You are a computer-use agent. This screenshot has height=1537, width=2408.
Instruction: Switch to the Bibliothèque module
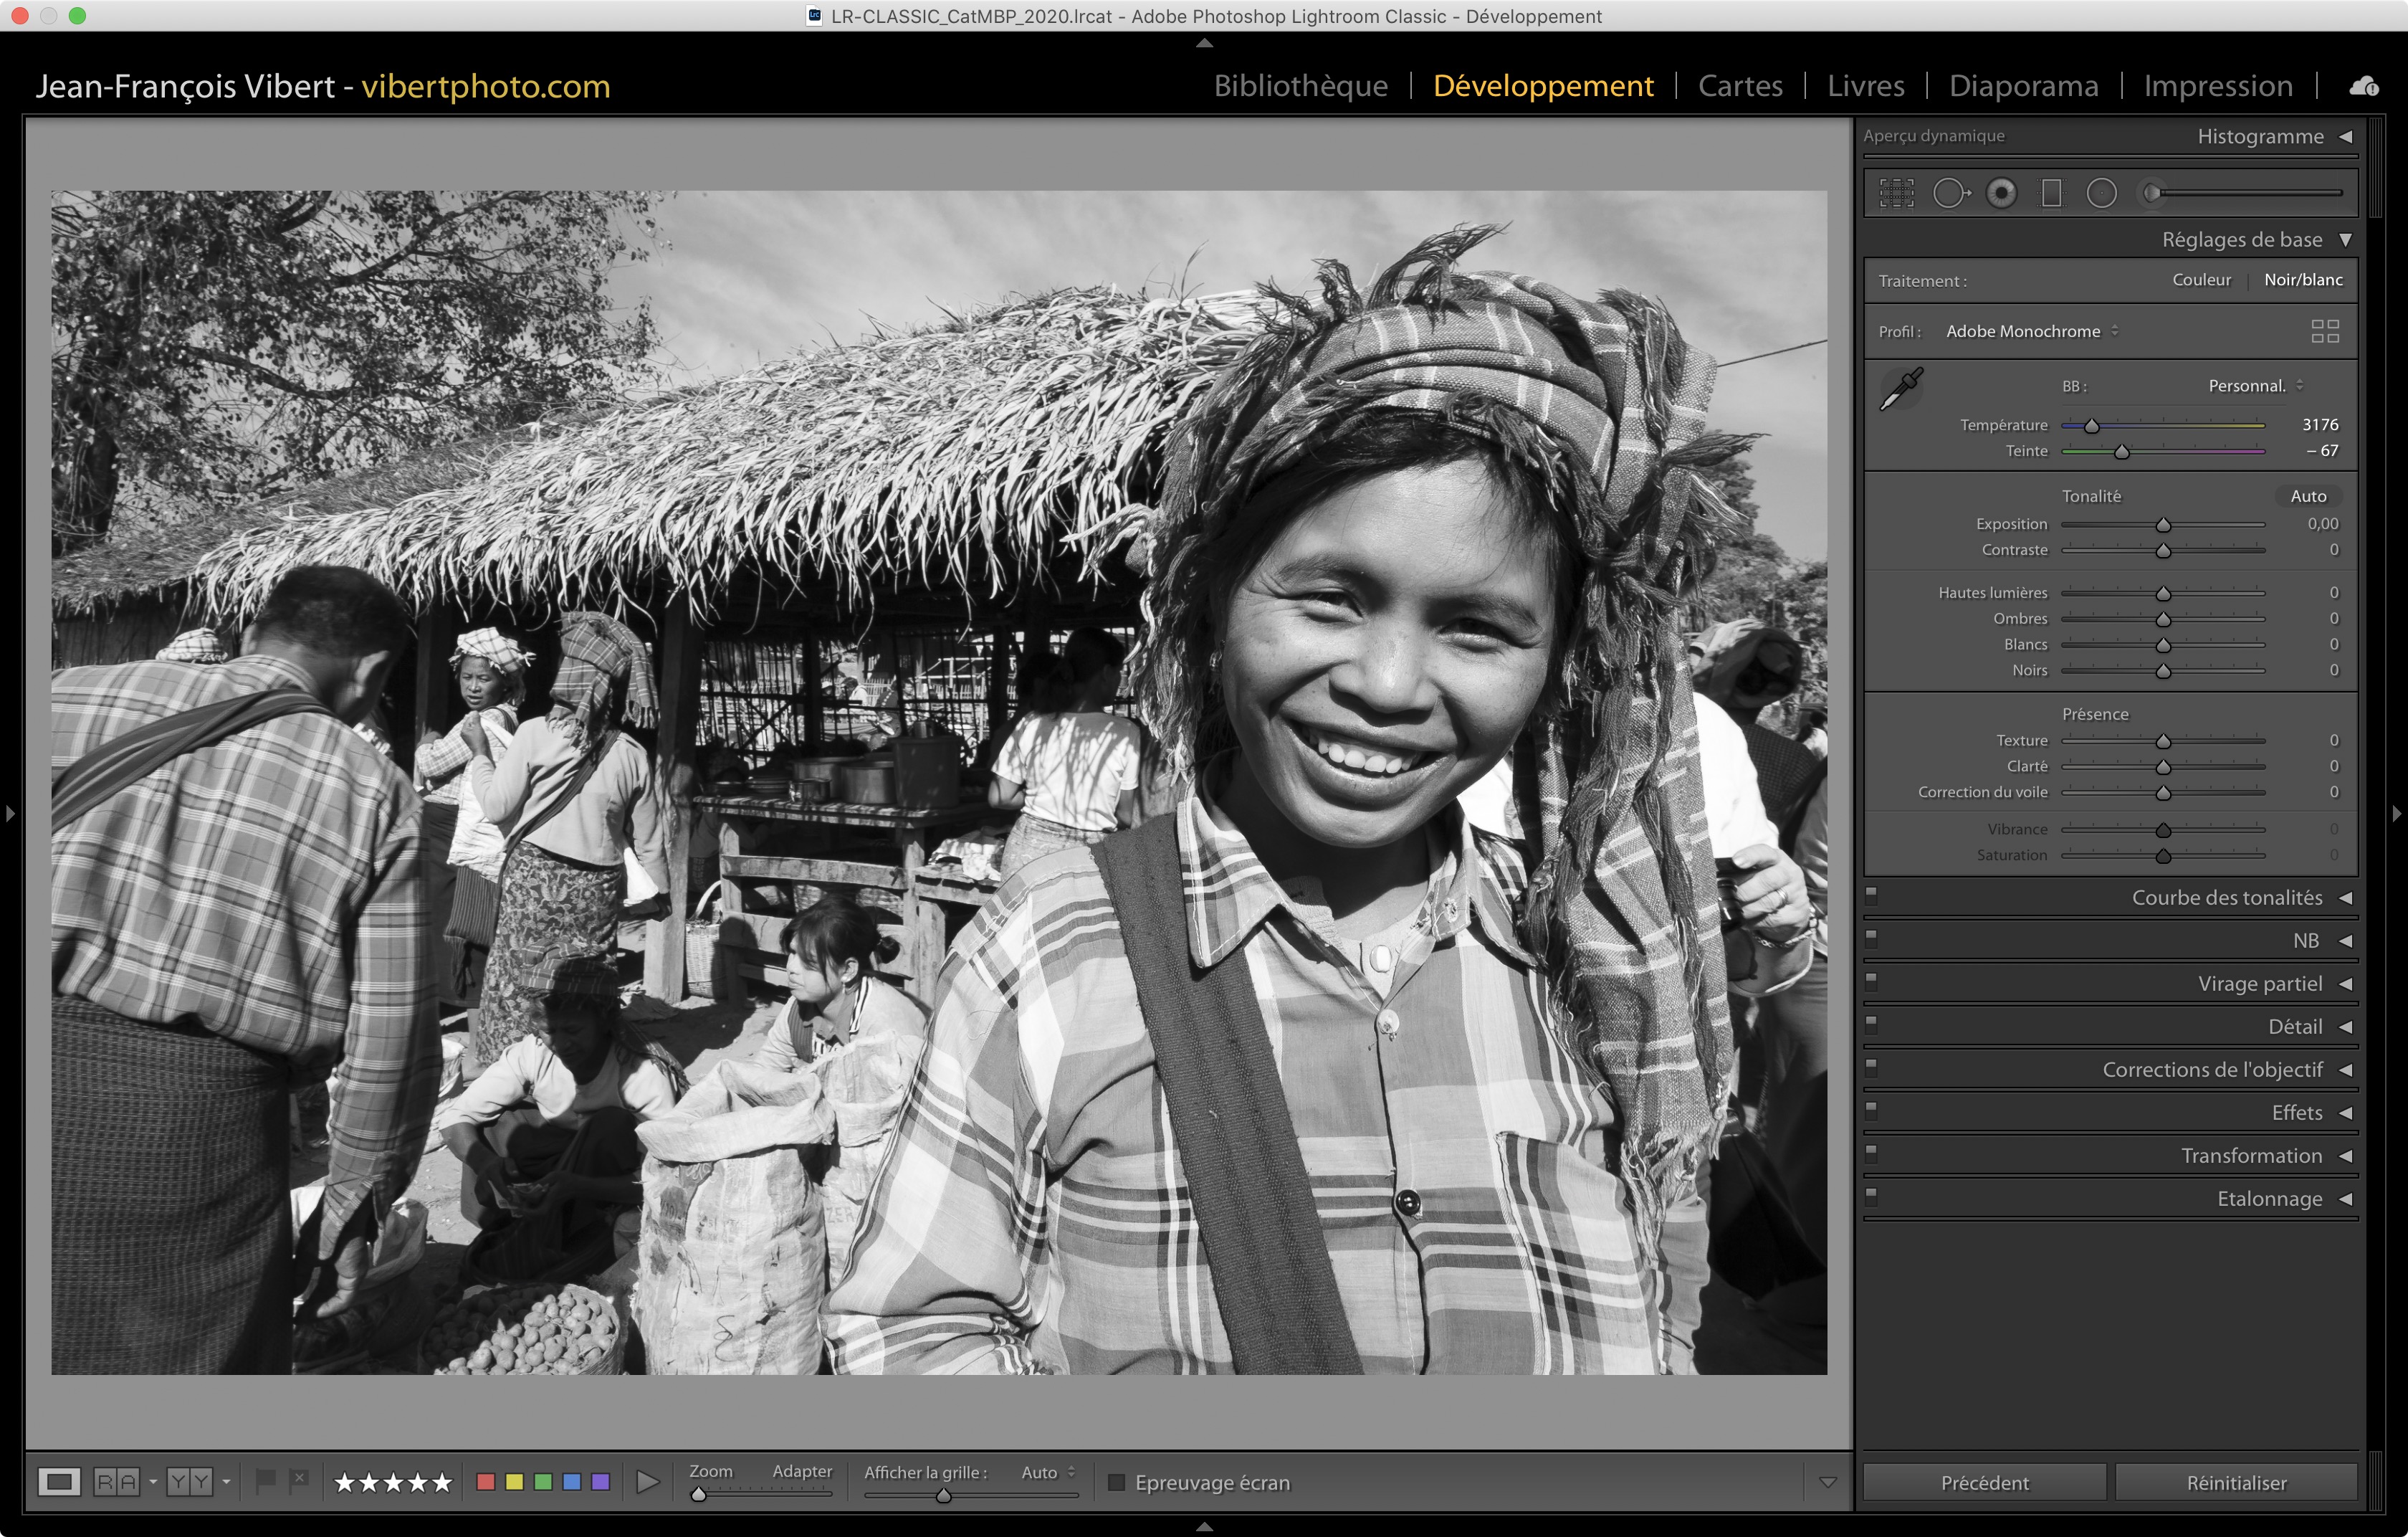[x=1300, y=86]
